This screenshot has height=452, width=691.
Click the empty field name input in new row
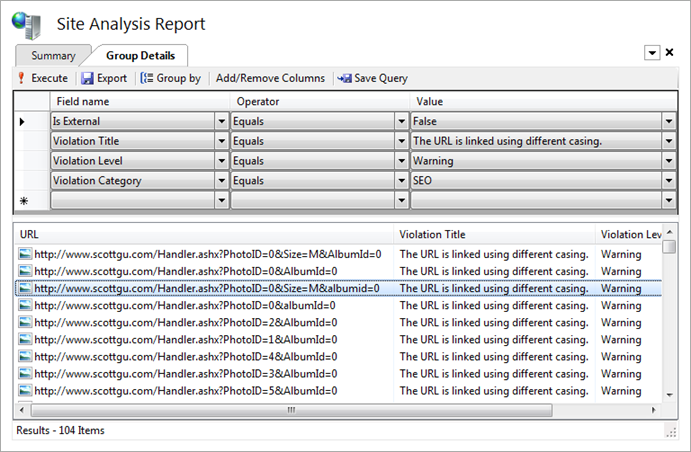134,200
